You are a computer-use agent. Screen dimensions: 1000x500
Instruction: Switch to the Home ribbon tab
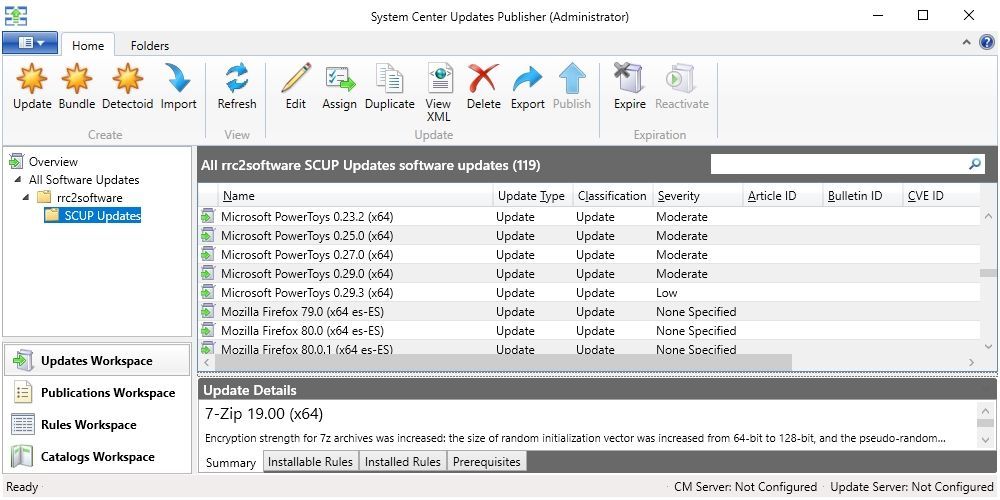(x=88, y=45)
